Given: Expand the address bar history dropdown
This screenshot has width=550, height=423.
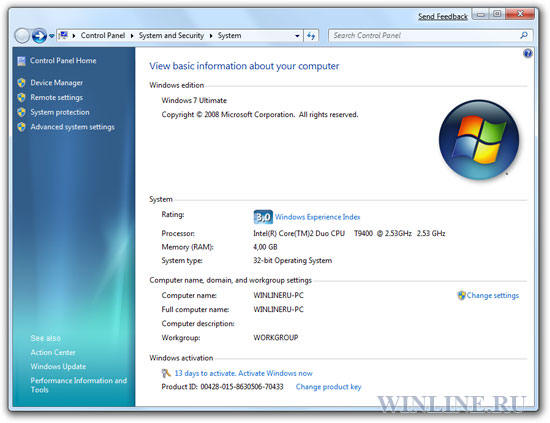Looking at the screenshot, I should click(297, 36).
